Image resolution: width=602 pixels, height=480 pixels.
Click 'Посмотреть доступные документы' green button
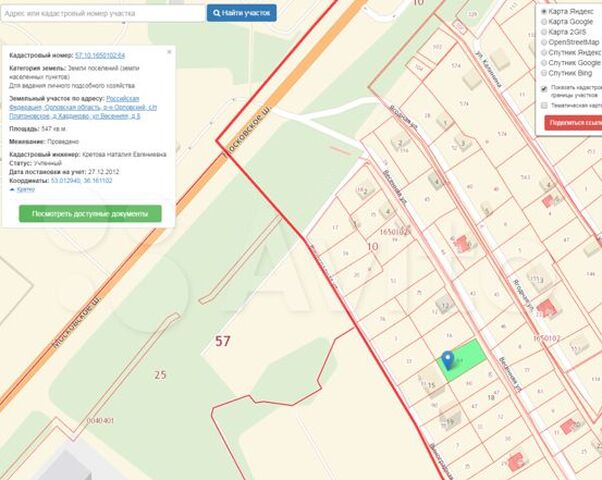(x=90, y=214)
